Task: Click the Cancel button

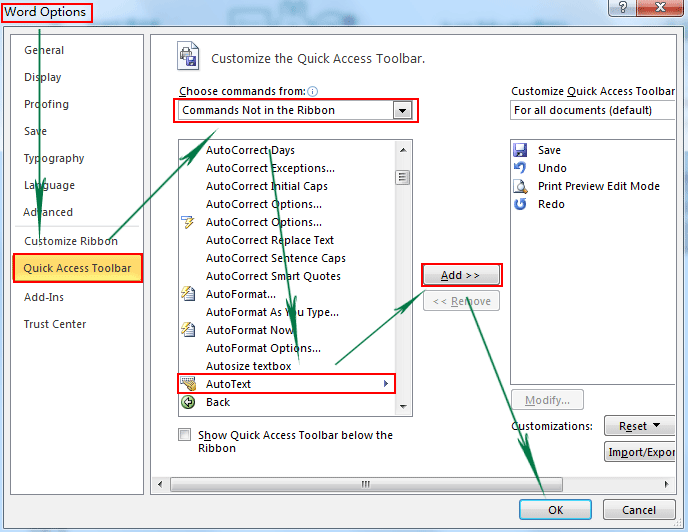Action: coord(639,510)
